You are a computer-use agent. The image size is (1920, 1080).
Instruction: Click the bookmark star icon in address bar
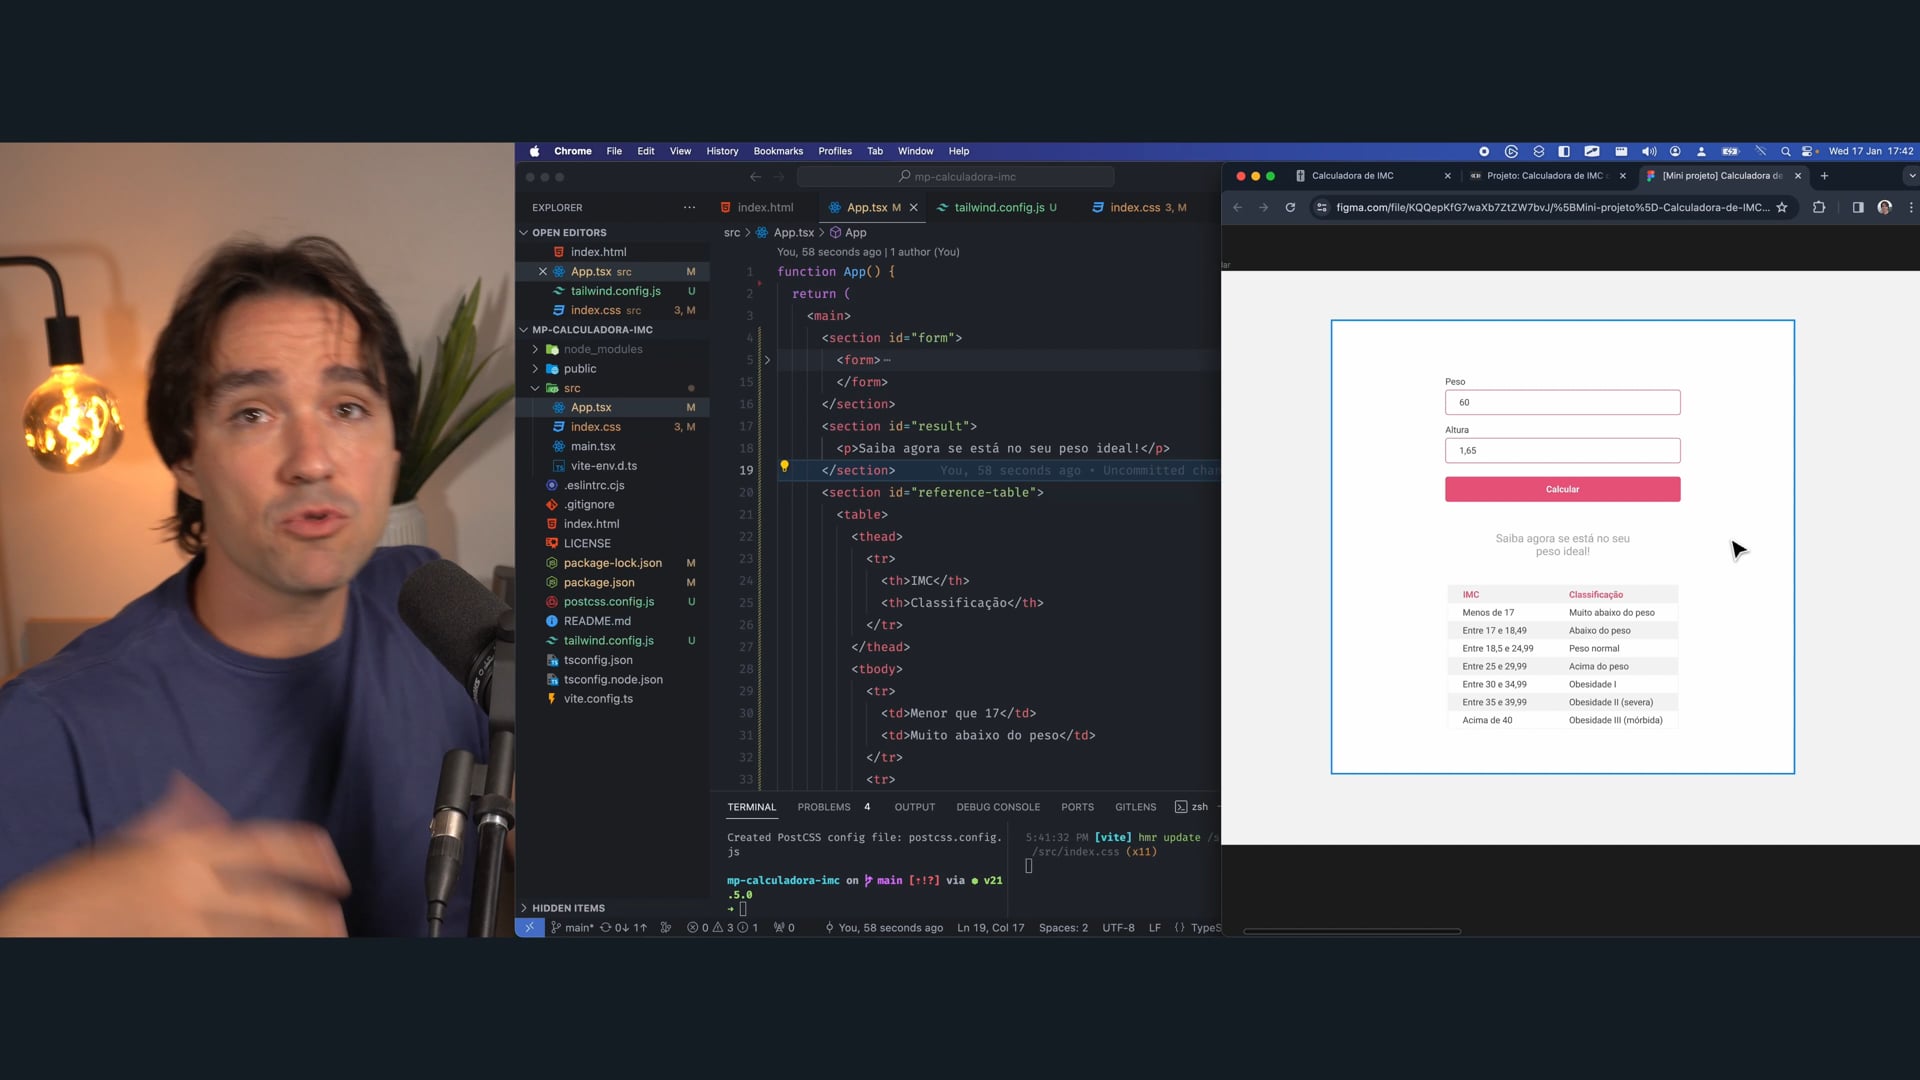coord(1782,208)
